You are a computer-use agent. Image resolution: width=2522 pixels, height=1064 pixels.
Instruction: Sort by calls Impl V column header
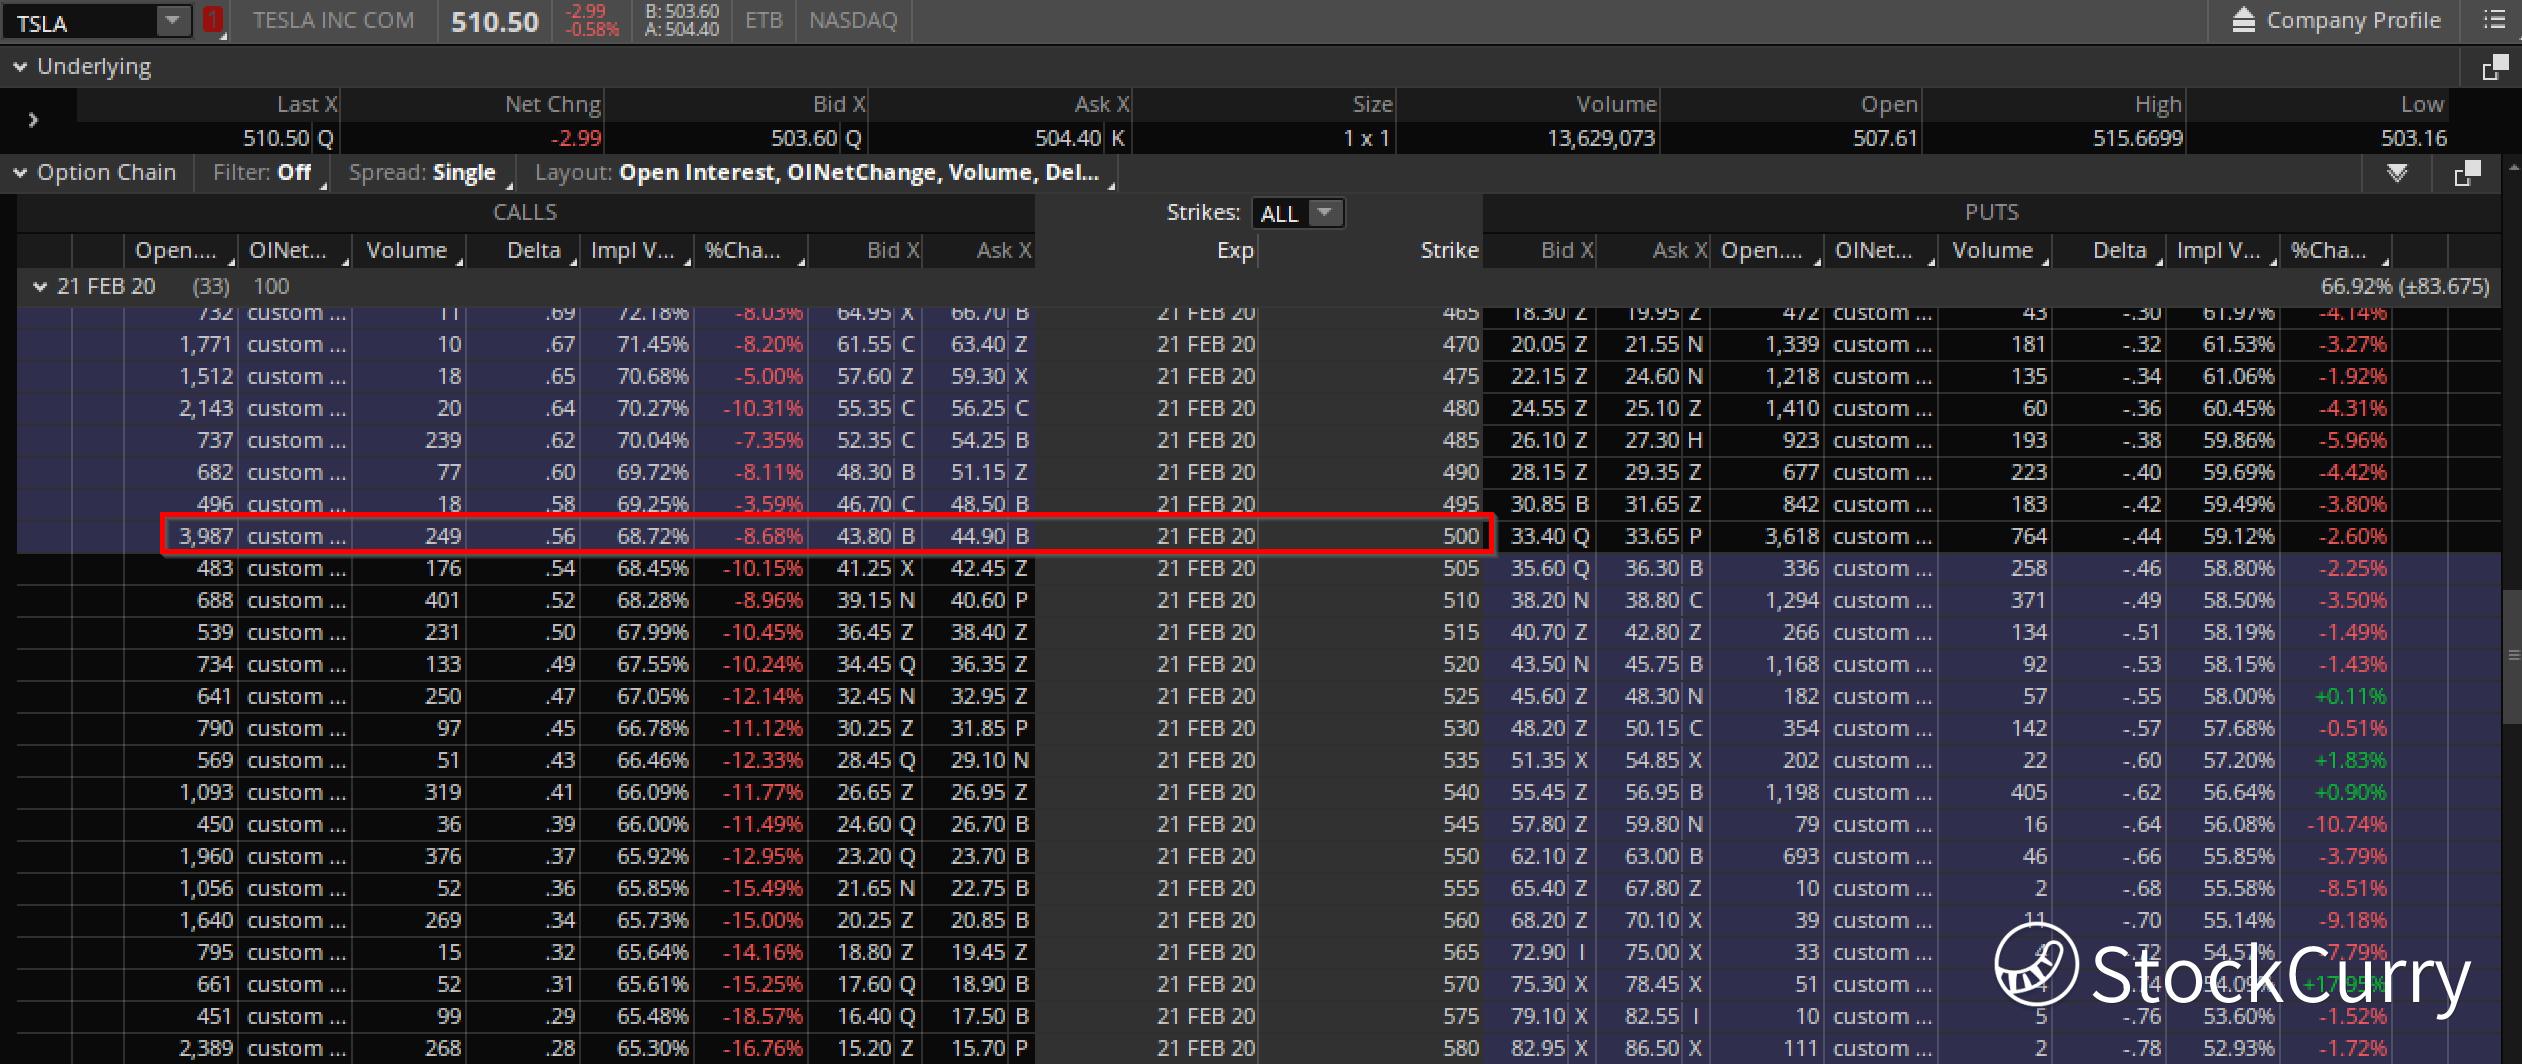[637, 250]
